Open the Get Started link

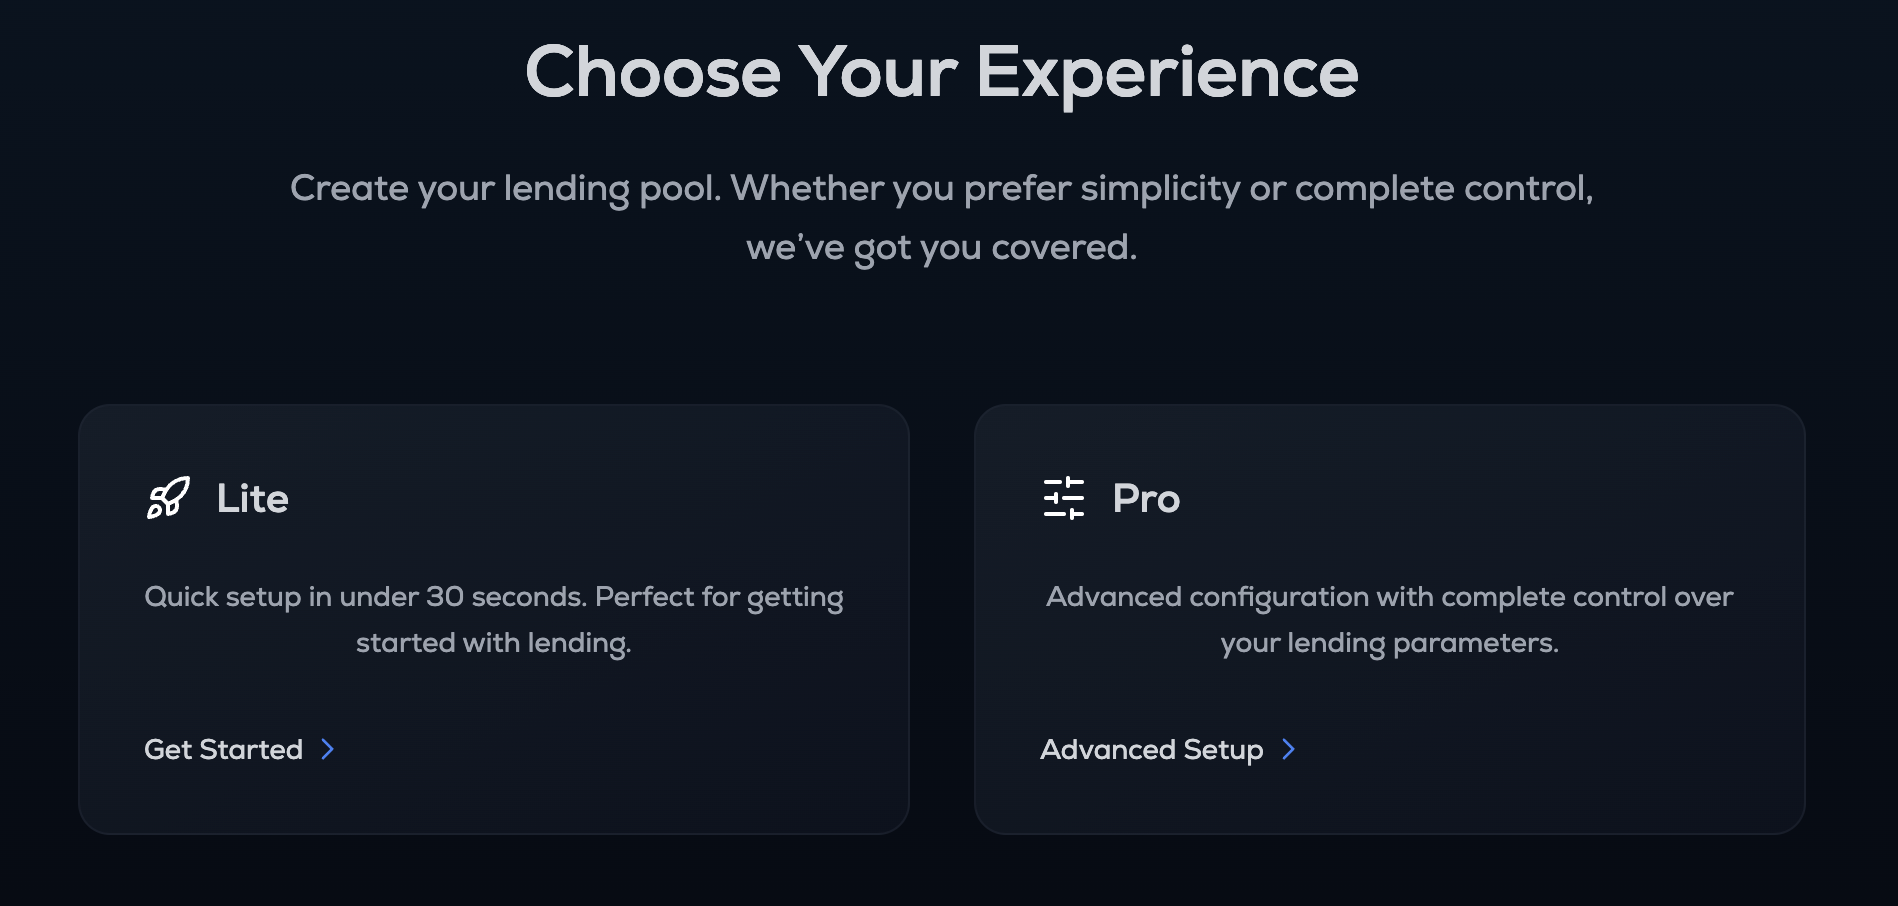point(224,749)
